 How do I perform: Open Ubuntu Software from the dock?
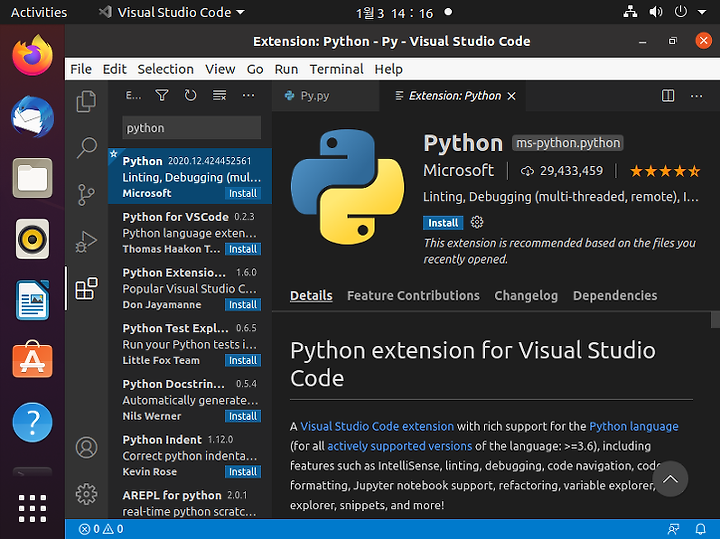(32, 359)
